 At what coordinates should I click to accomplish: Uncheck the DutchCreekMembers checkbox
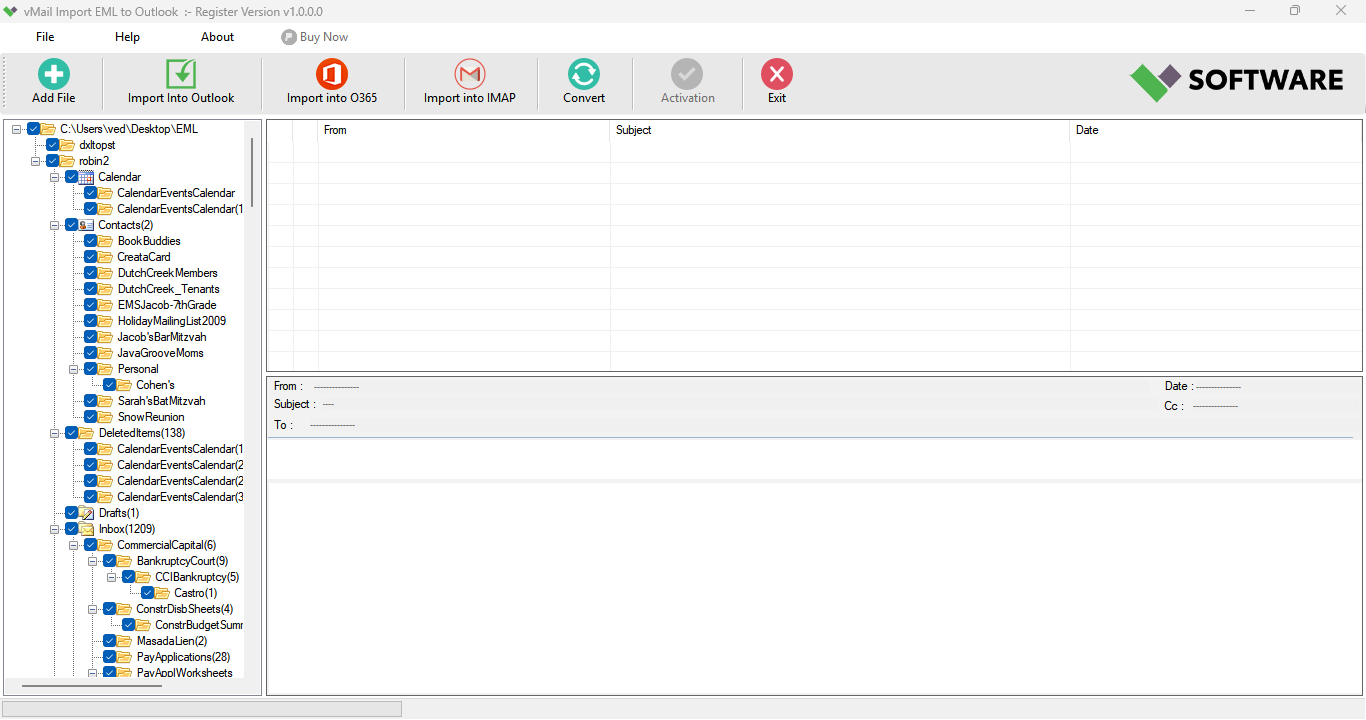(91, 273)
